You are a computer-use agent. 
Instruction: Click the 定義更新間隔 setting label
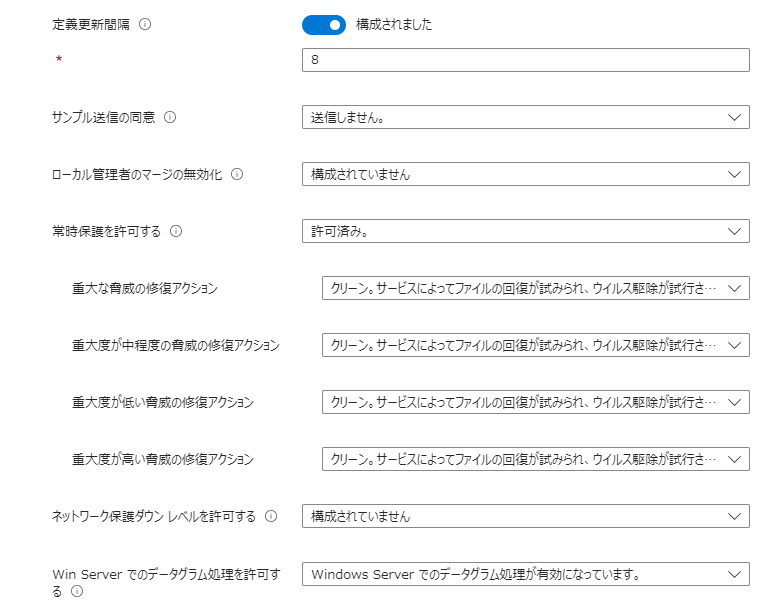[91, 25]
